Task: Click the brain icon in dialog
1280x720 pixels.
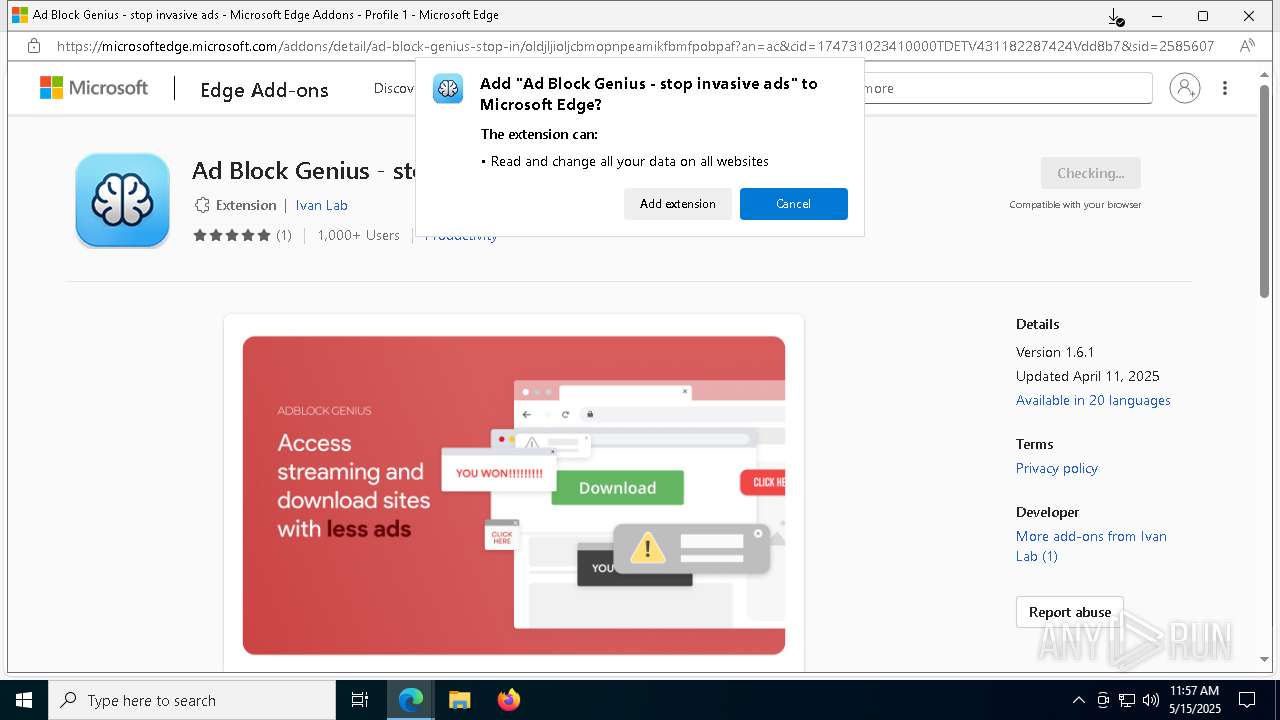Action: pyautogui.click(x=448, y=88)
